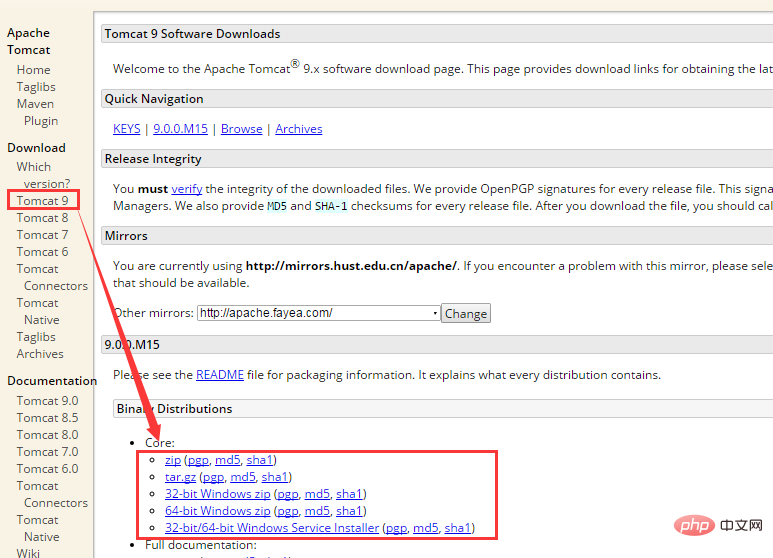Open Tomcat 7.0 documentation link
This screenshot has width=773, height=558.
[x=47, y=452]
